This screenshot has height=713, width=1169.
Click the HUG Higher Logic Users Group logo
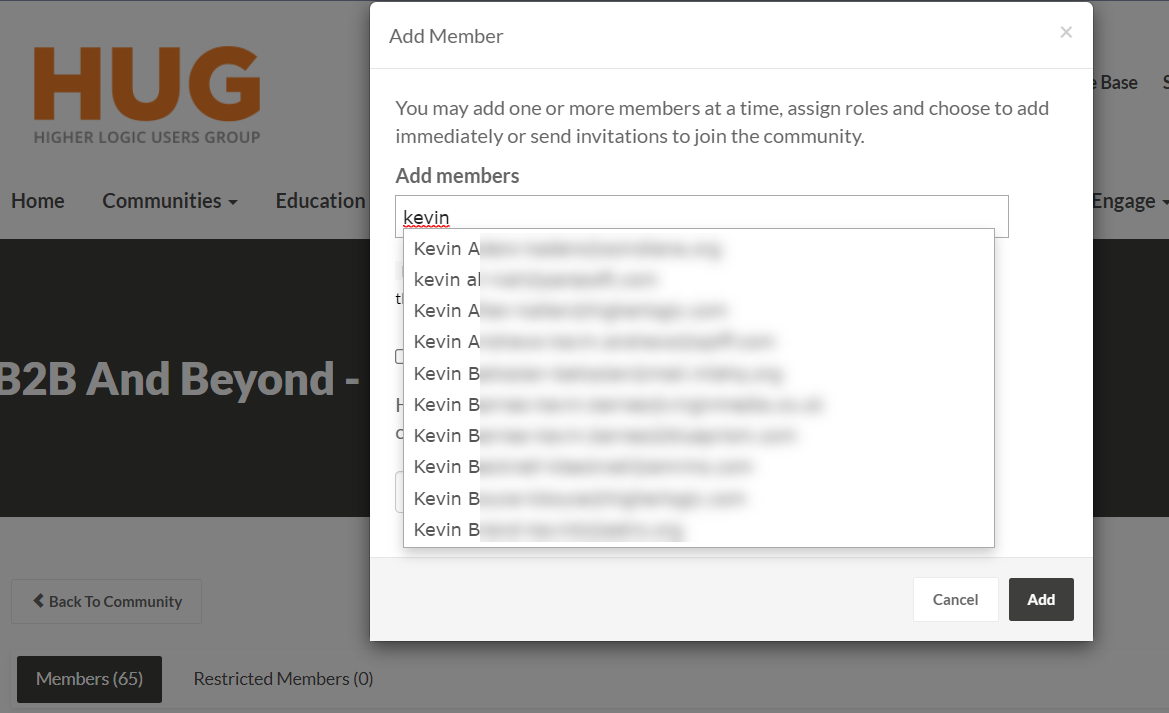tap(147, 95)
